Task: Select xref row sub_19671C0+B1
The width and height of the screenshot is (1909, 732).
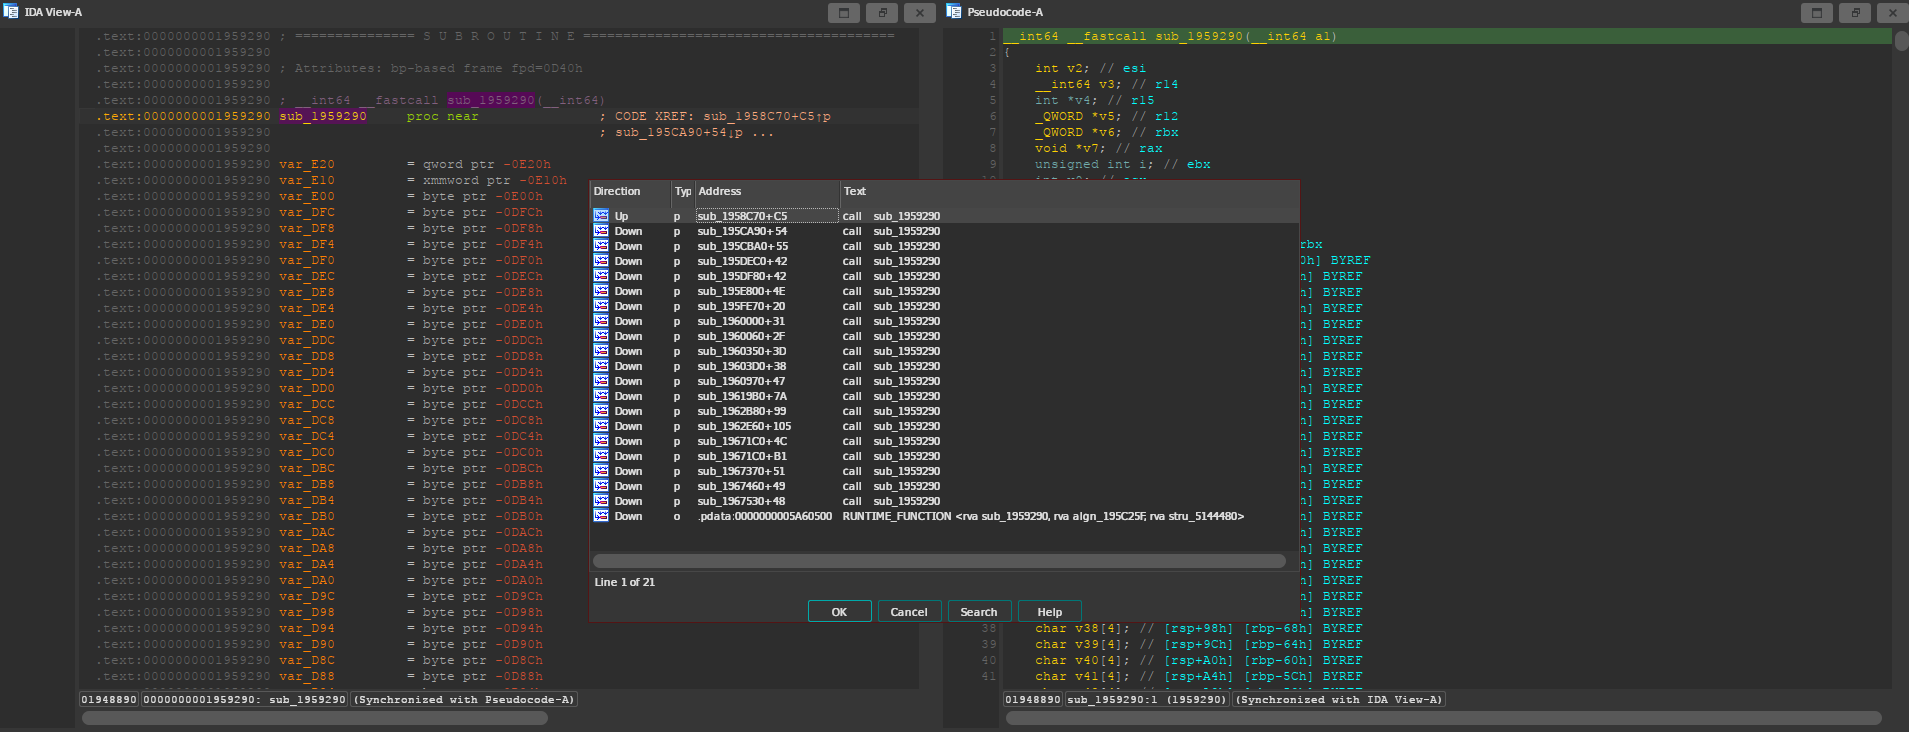Action: tap(945, 456)
